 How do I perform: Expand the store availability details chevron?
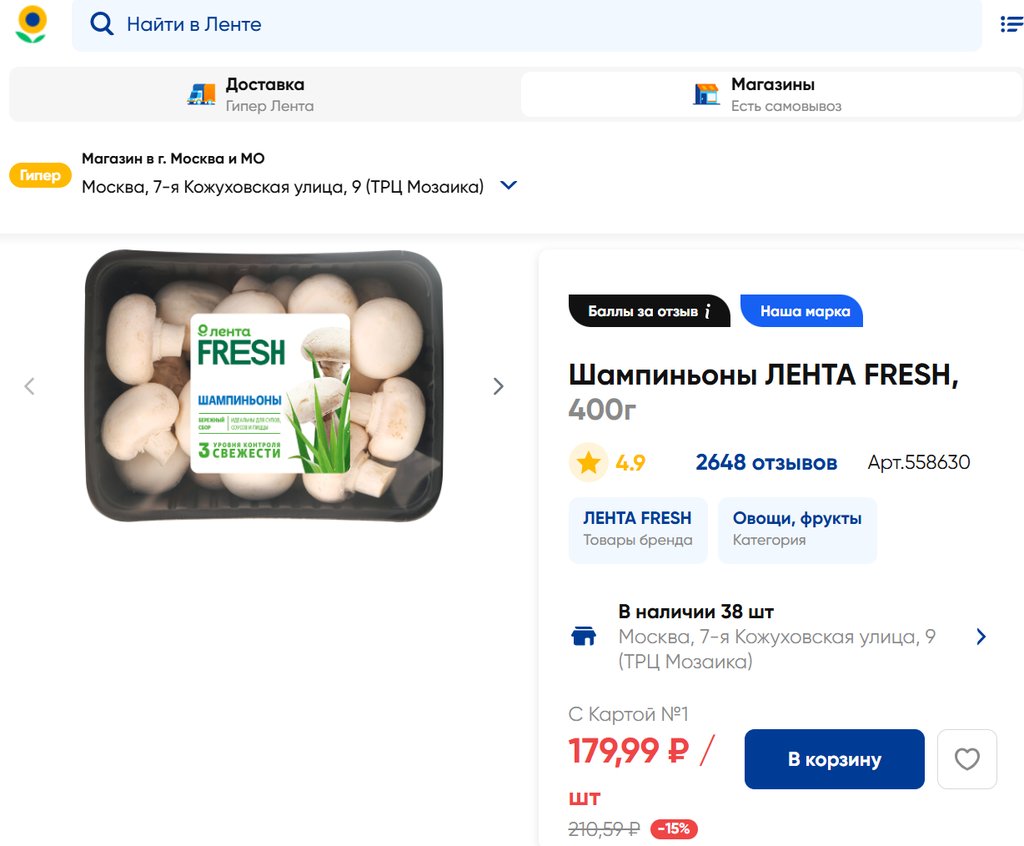click(980, 637)
